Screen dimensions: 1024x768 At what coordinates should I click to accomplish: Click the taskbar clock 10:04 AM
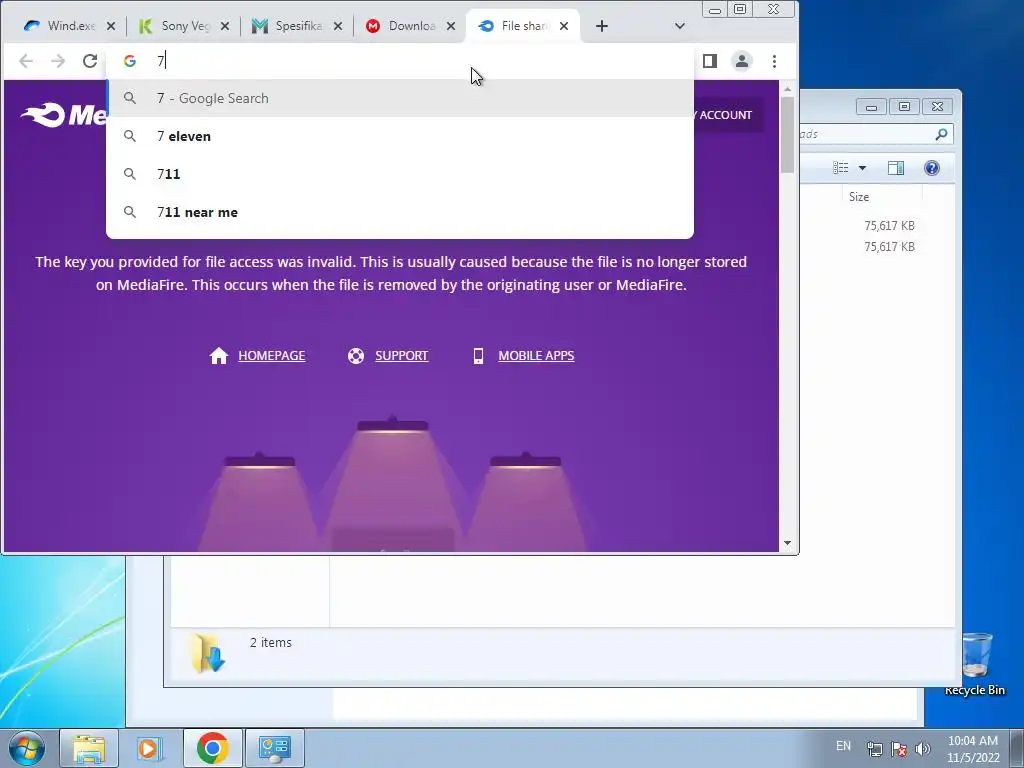[973, 741]
